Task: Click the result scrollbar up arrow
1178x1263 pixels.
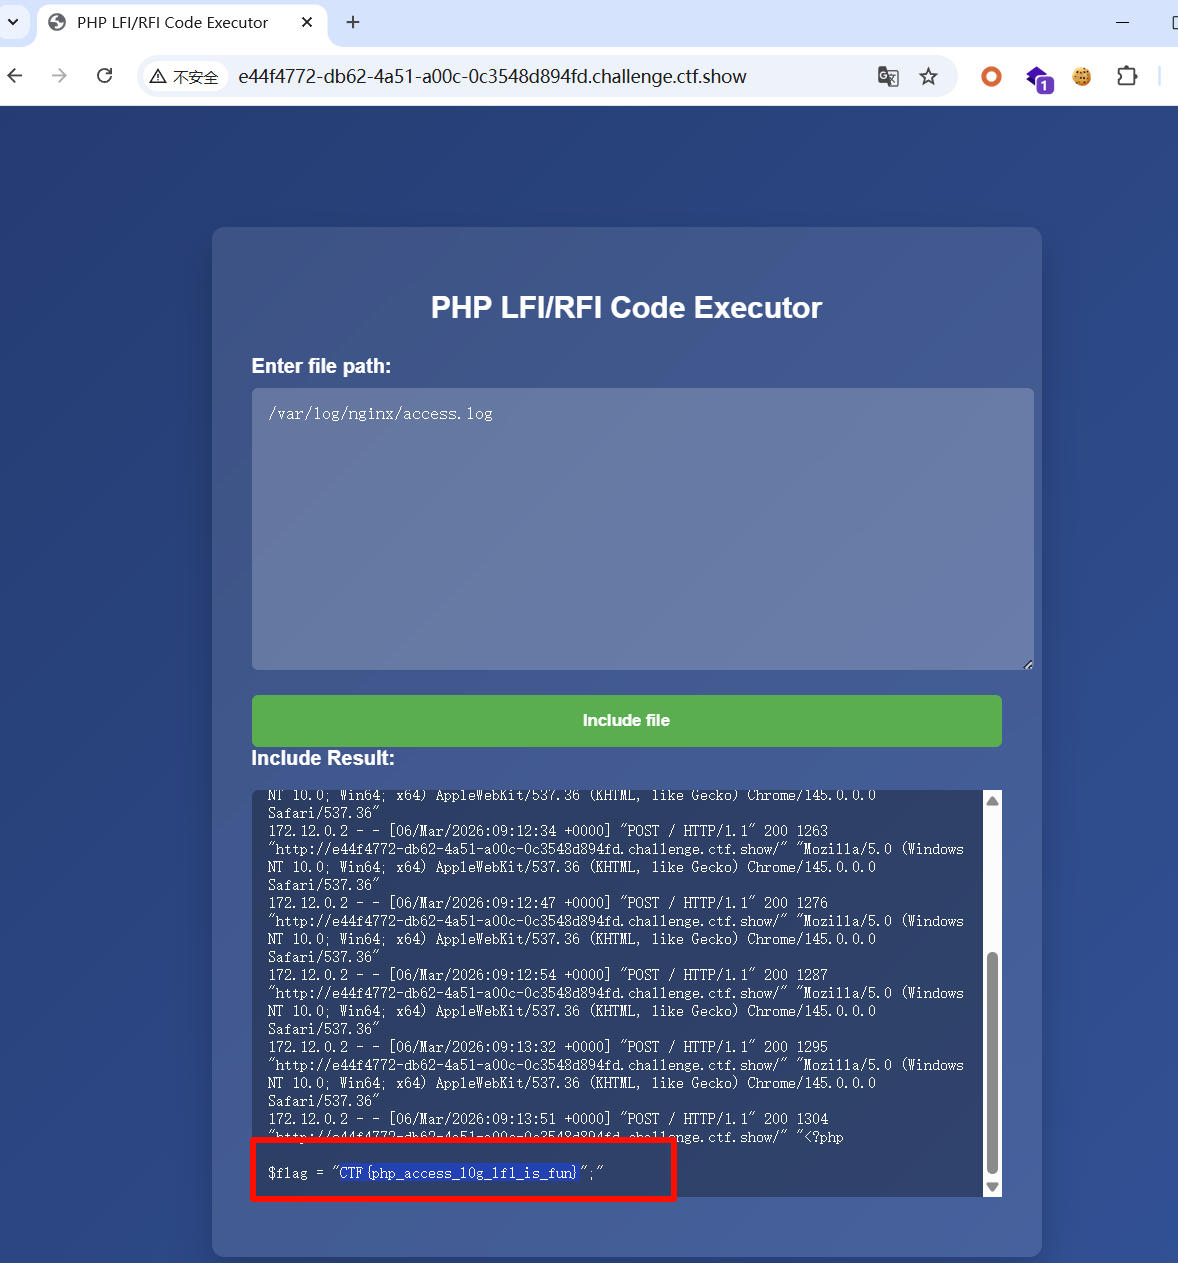Action: 992,801
